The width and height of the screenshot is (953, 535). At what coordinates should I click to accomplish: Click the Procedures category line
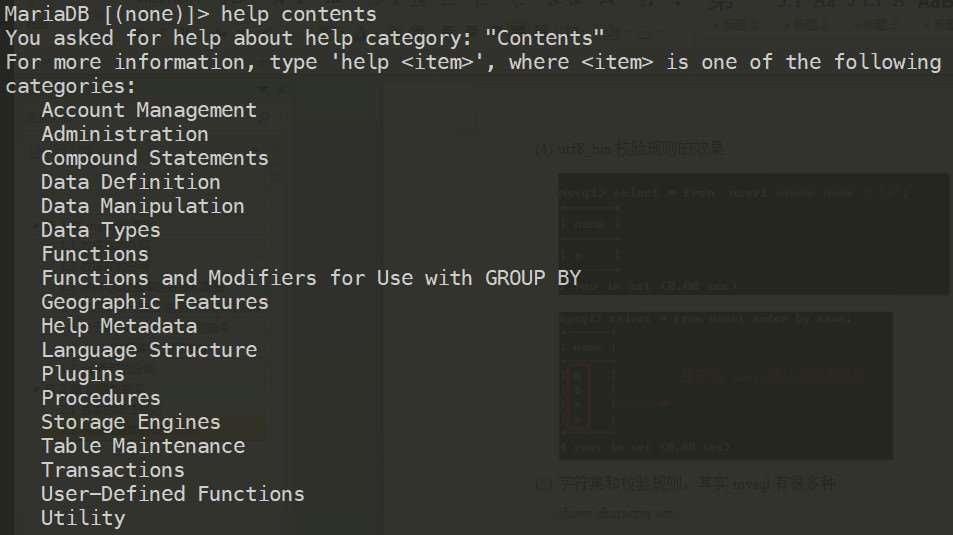[101, 398]
